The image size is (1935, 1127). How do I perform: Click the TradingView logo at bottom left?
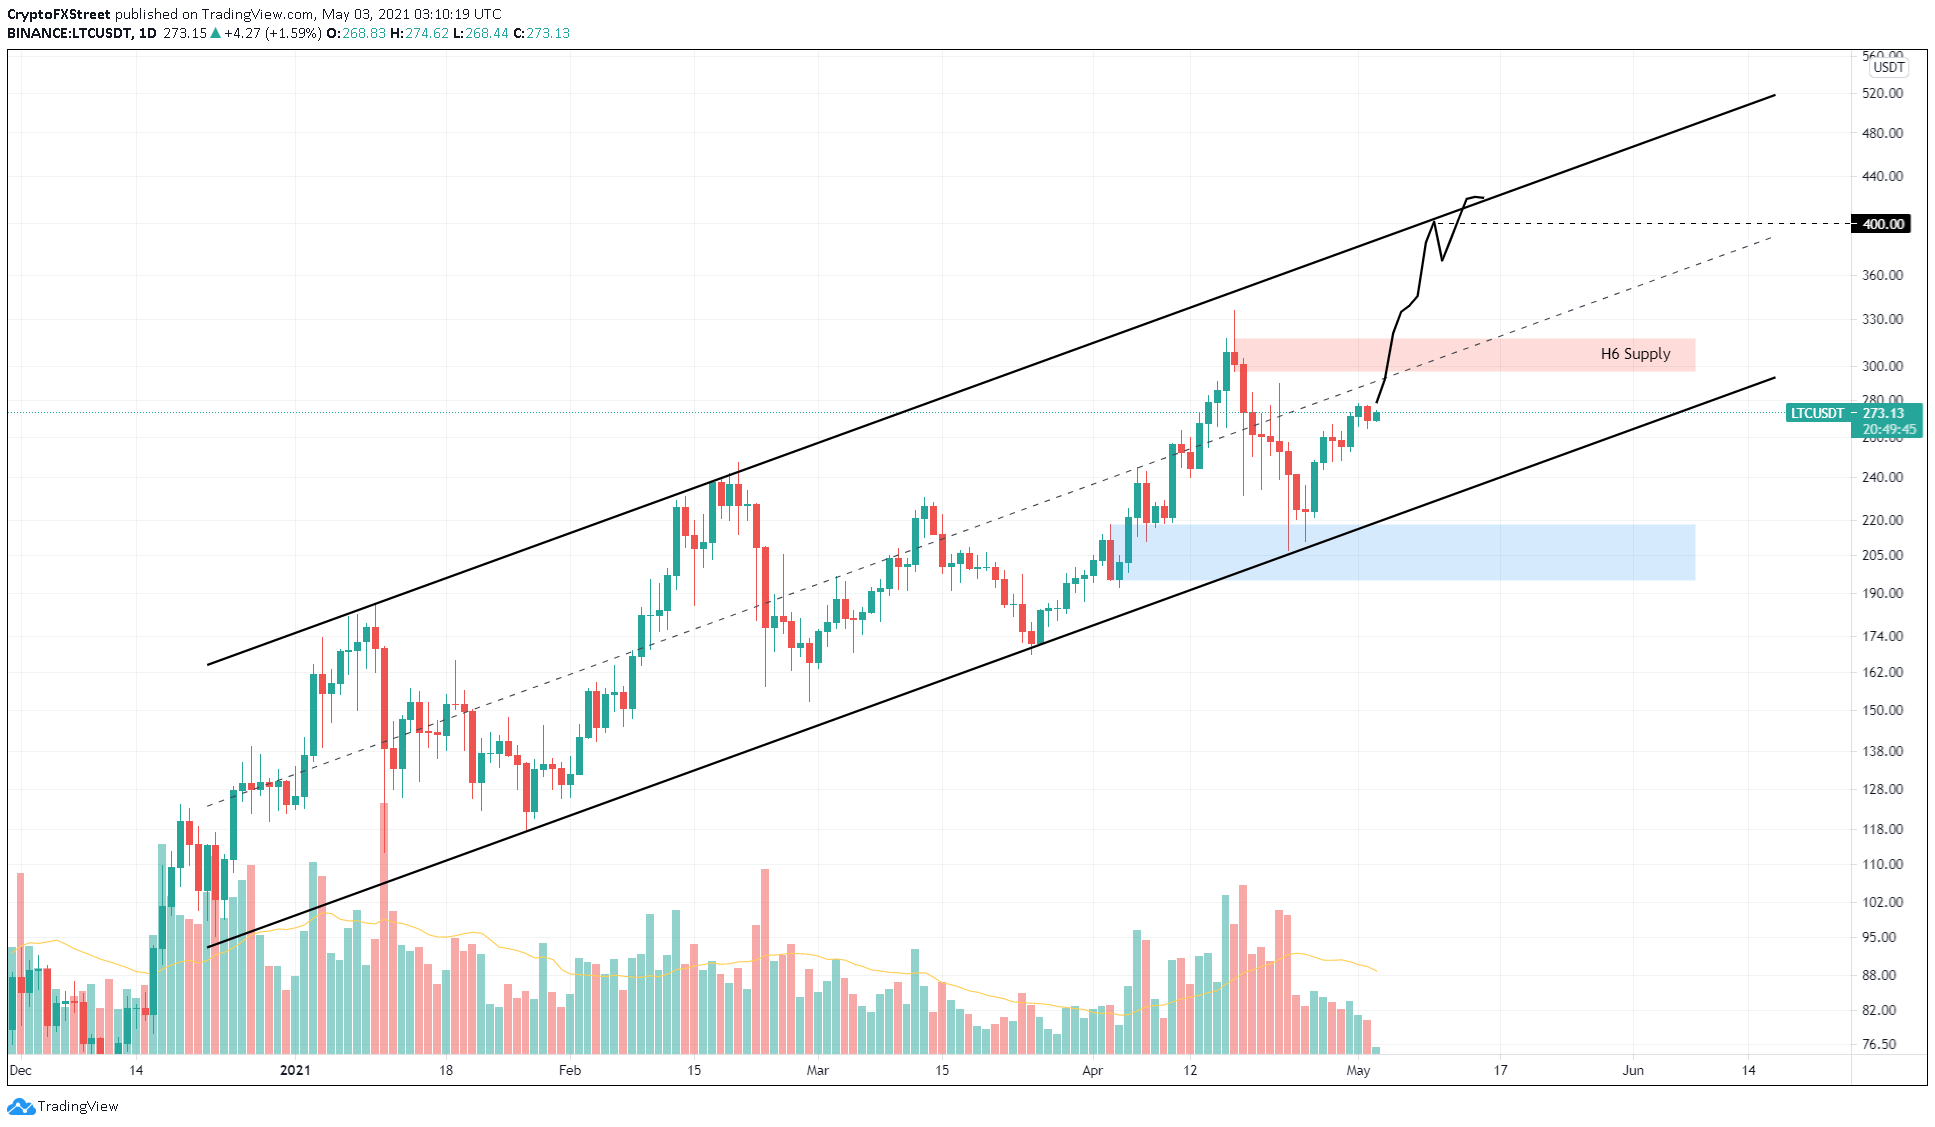click(x=62, y=1106)
